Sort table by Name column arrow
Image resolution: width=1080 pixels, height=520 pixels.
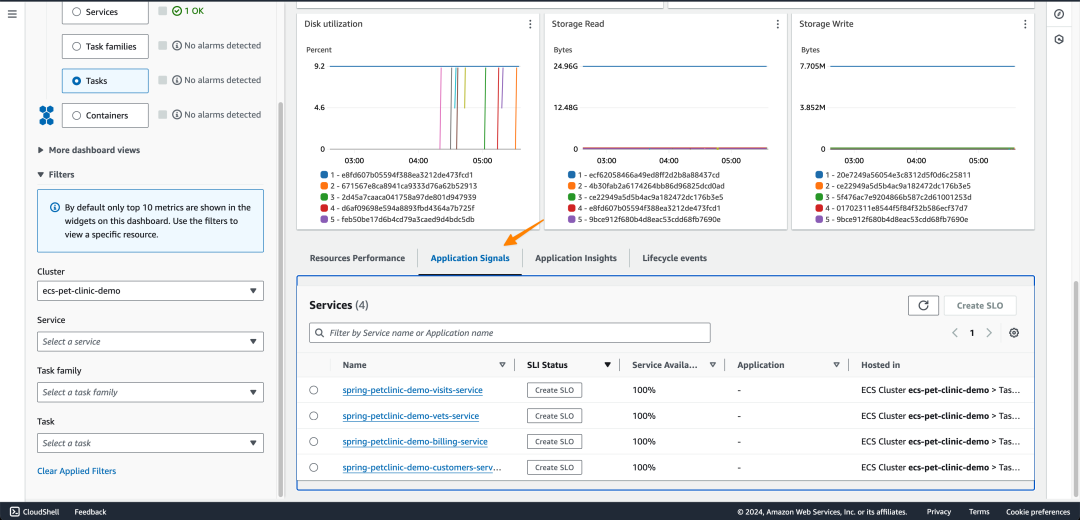(502, 365)
